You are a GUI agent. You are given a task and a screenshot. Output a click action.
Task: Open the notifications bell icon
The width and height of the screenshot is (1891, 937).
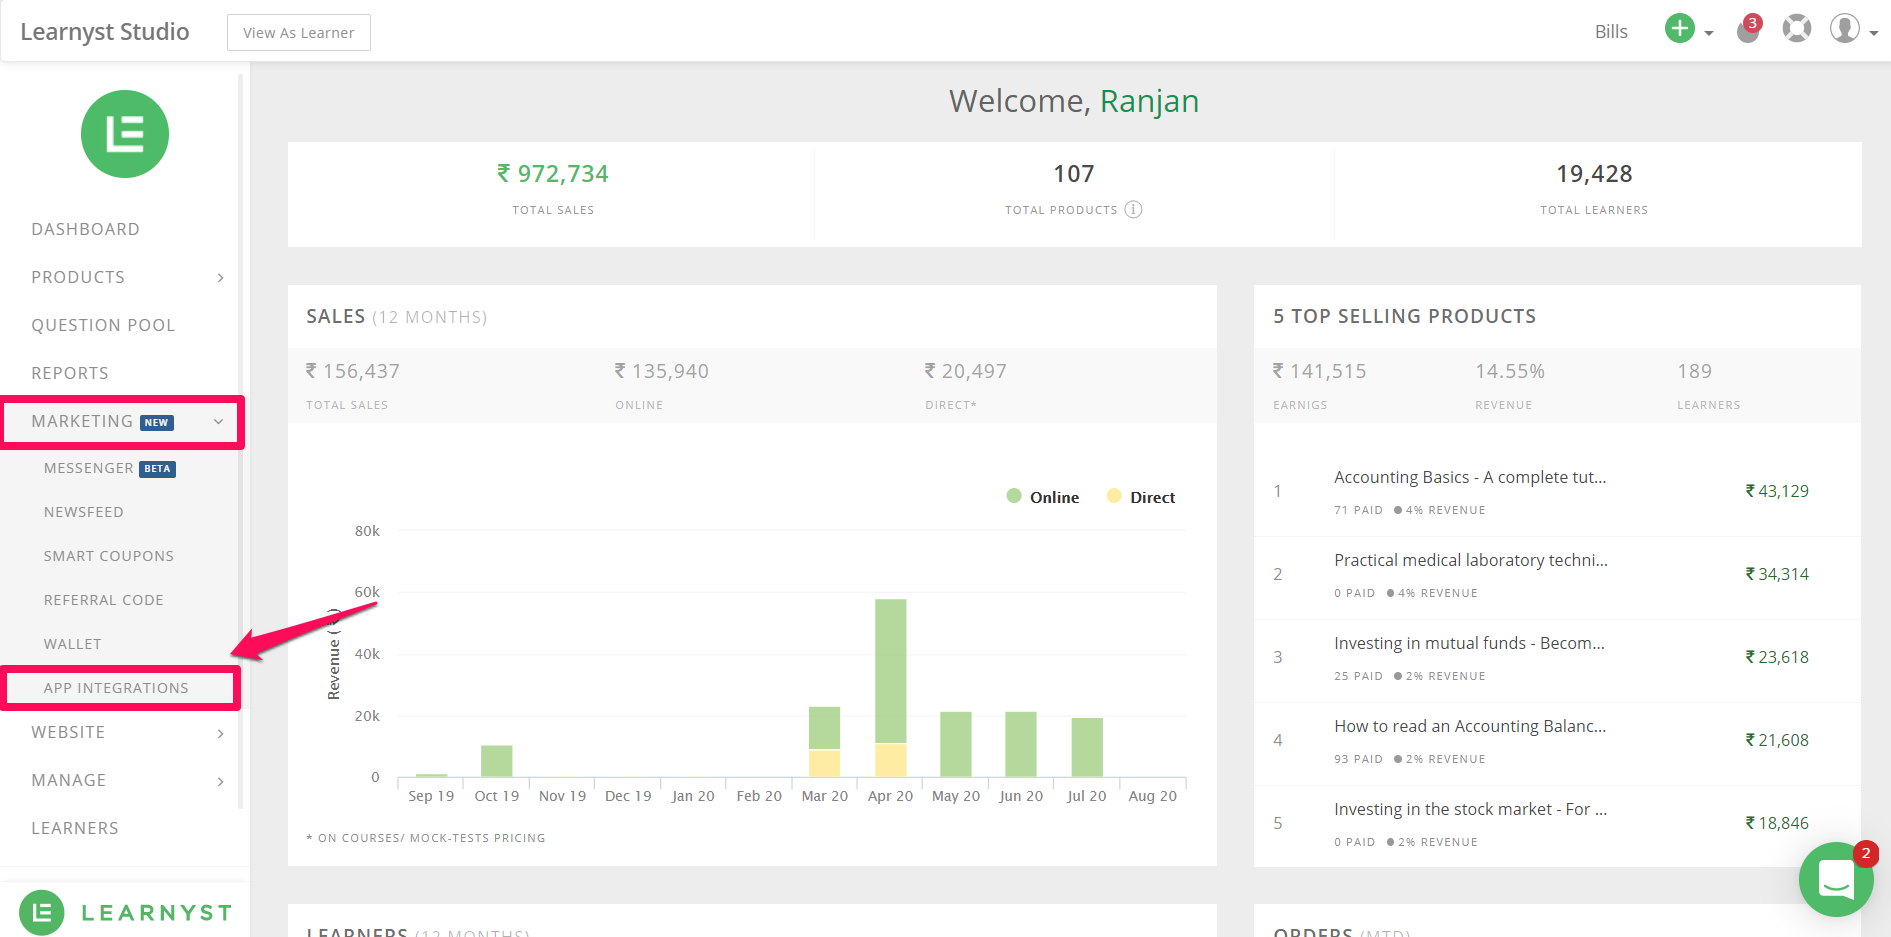1748,30
